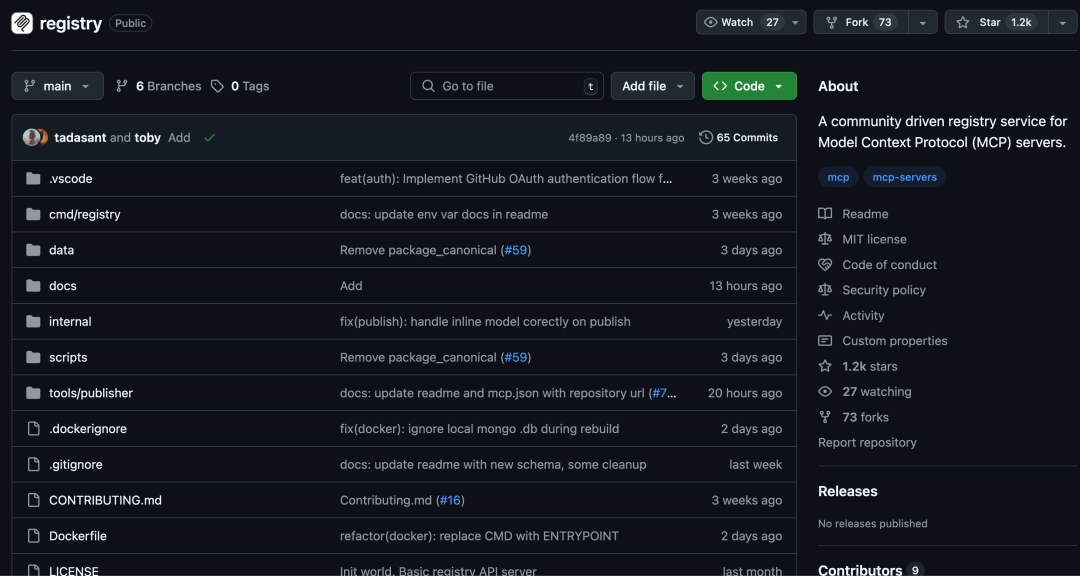Click the magnifier icon in file search
The image size is (1080, 576).
(428, 86)
